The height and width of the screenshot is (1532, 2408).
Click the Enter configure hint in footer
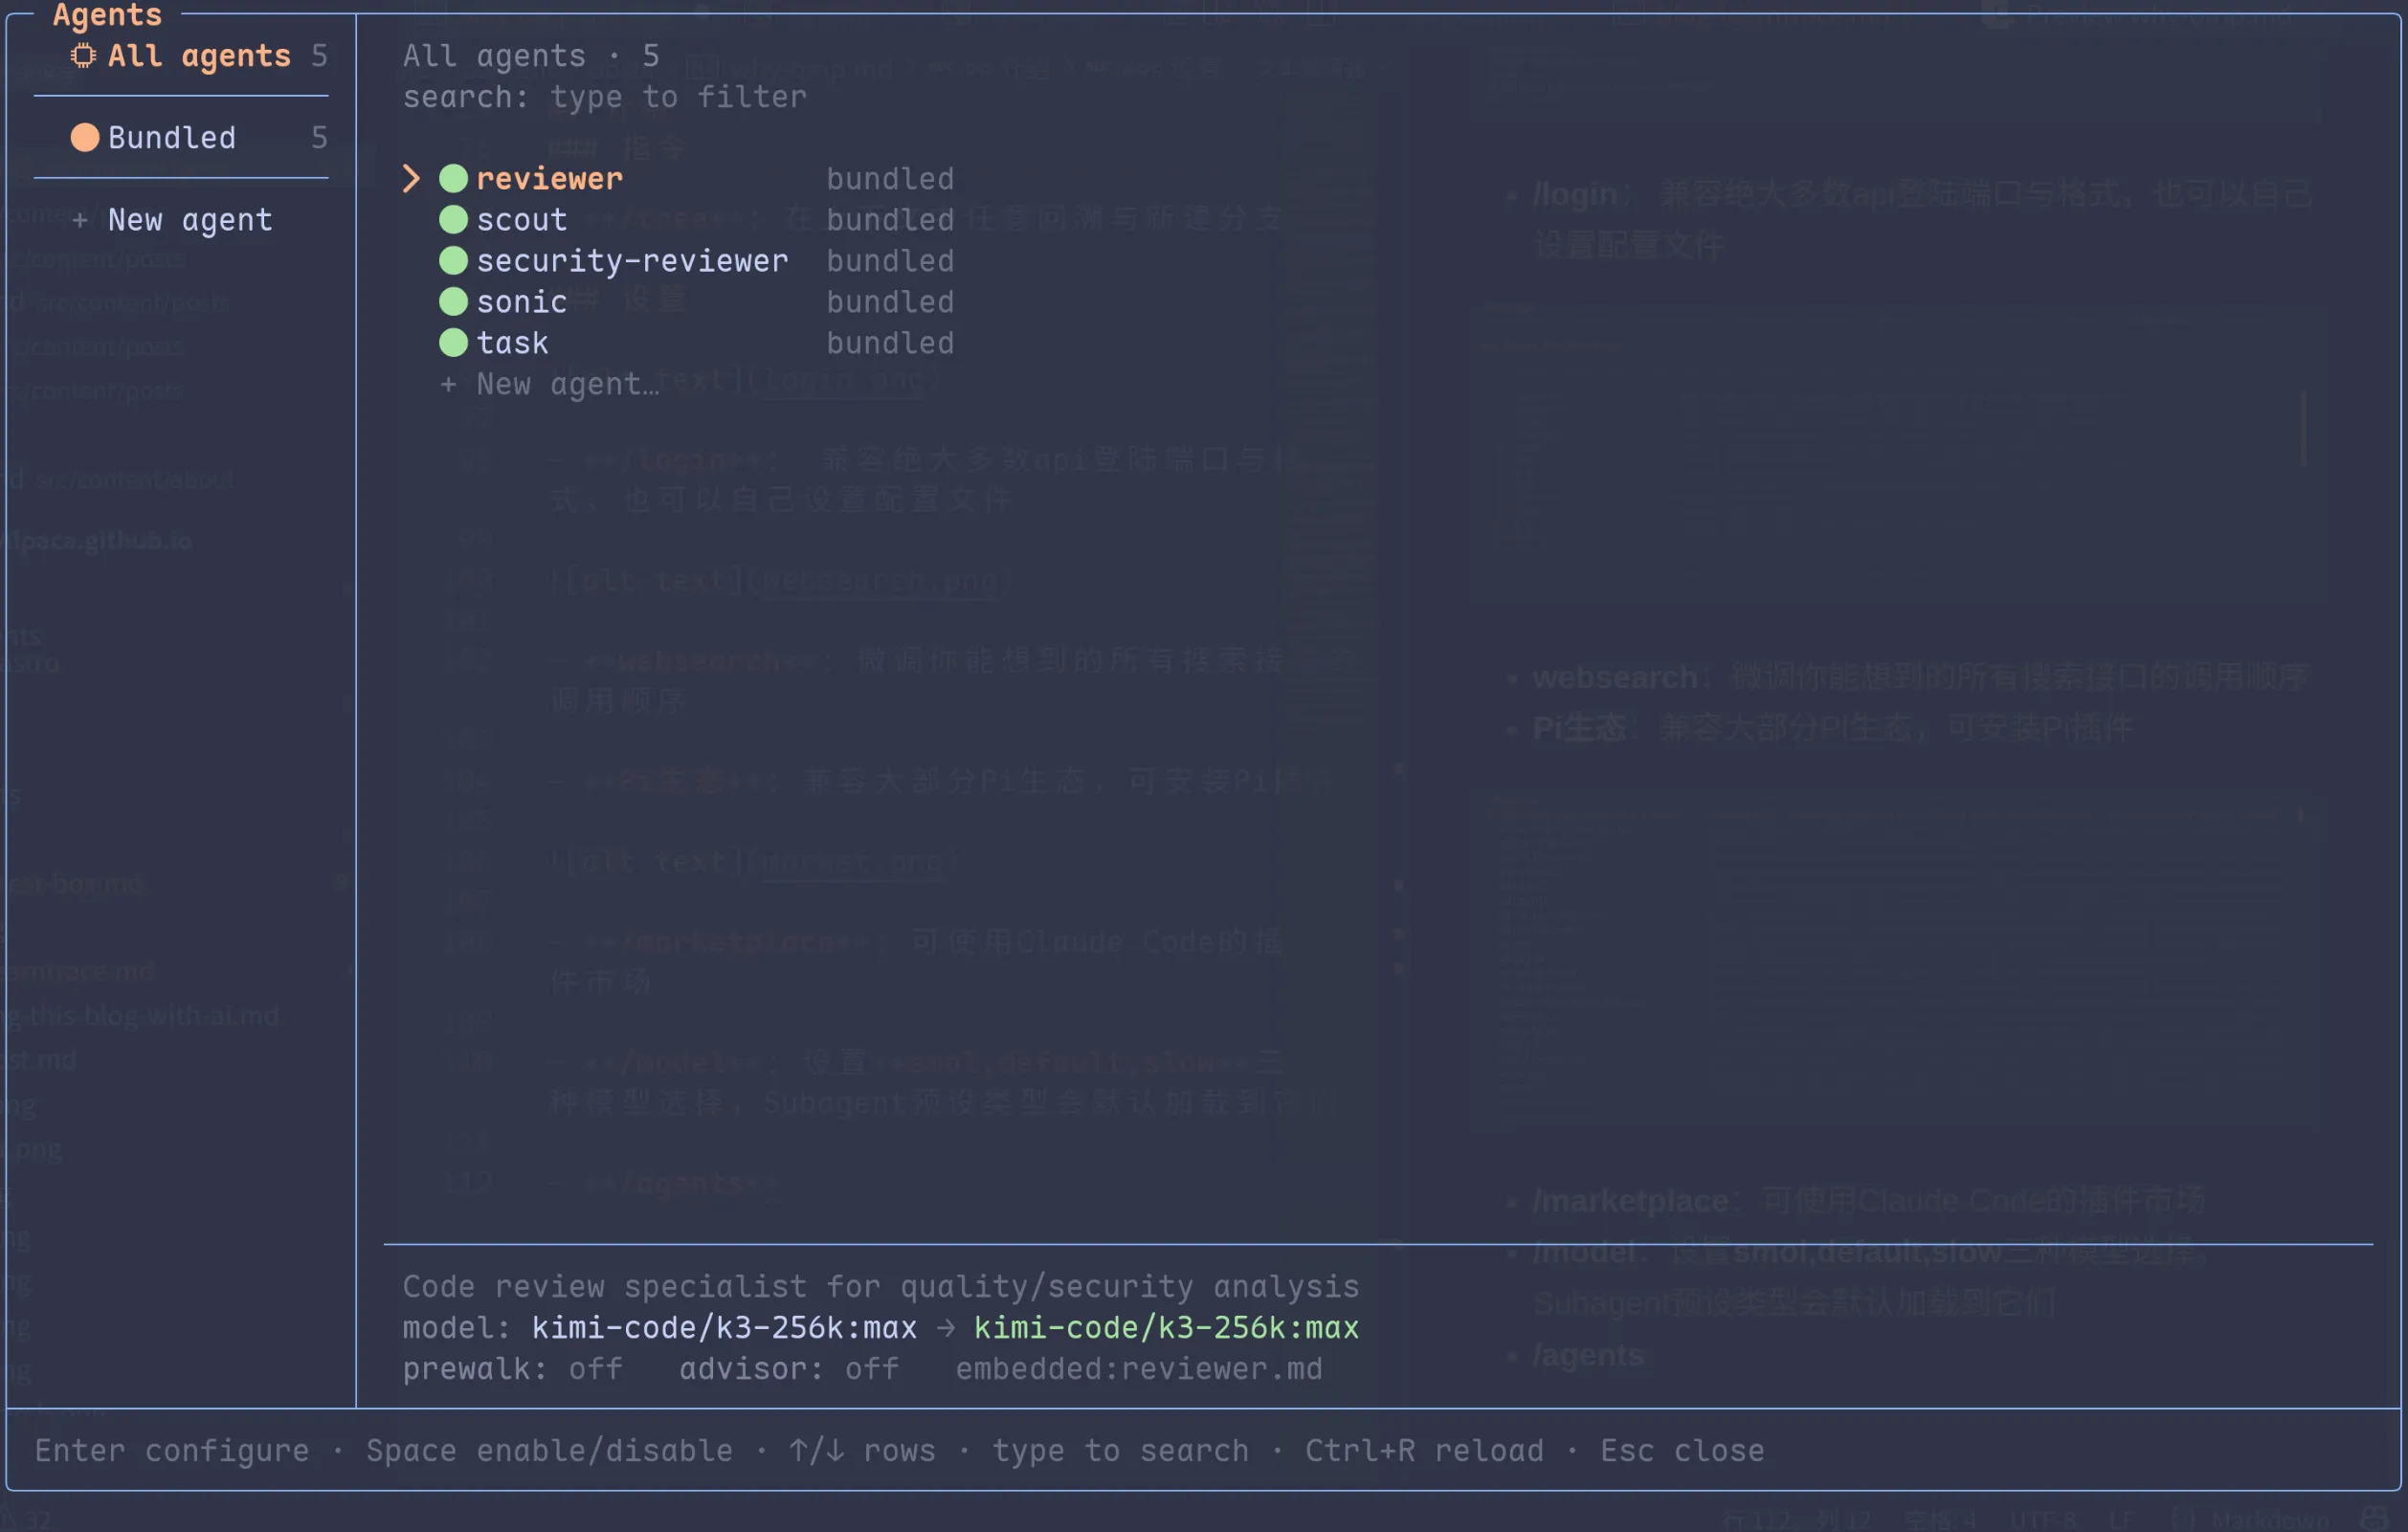pyautogui.click(x=172, y=1451)
